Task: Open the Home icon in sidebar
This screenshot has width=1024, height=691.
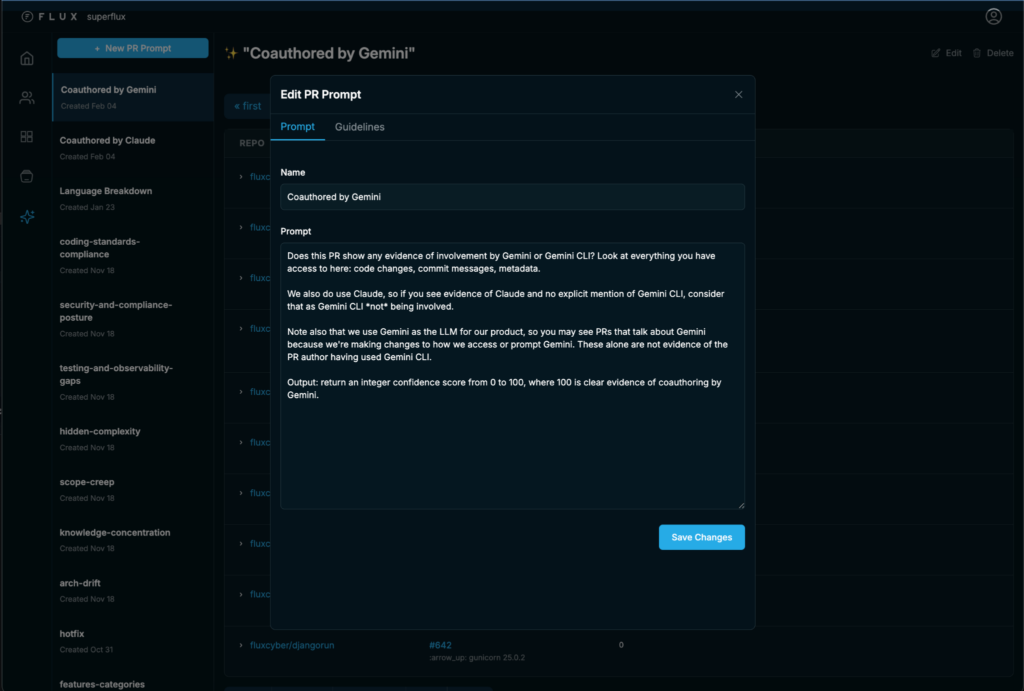Action: click(x=27, y=59)
